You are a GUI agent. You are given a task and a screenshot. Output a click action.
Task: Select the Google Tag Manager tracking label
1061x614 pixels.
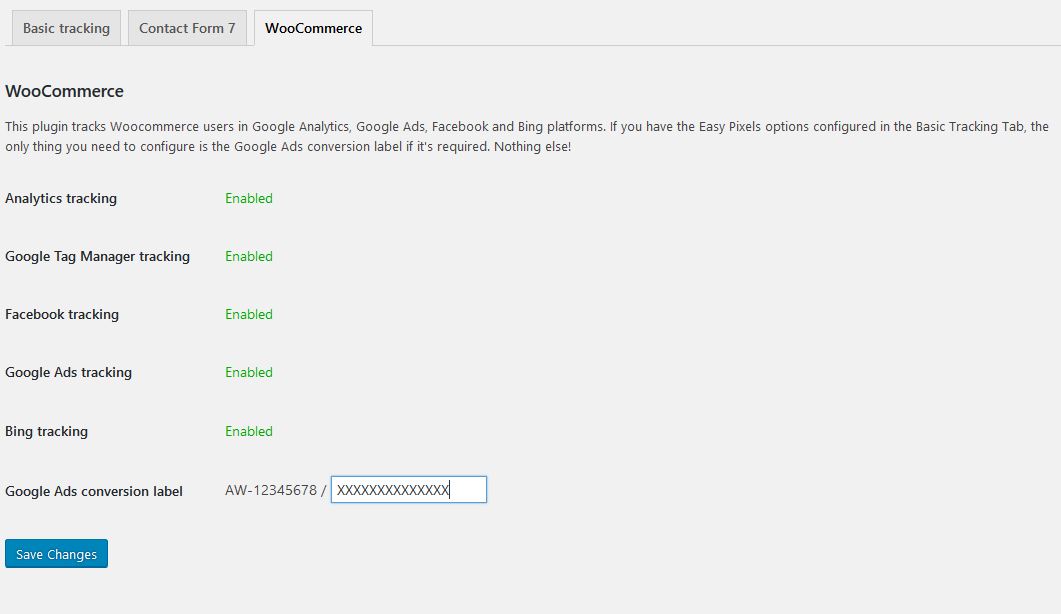[x=97, y=256]
